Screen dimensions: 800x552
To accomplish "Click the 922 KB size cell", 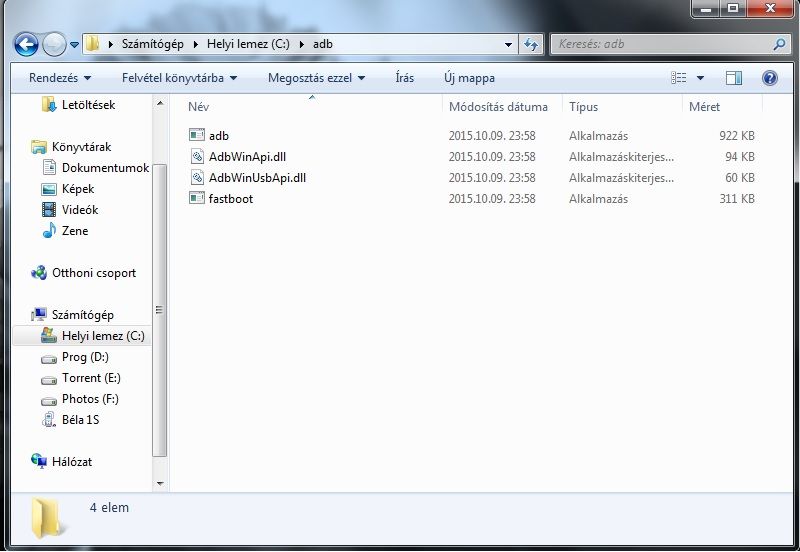I will (x=737, y=136).
